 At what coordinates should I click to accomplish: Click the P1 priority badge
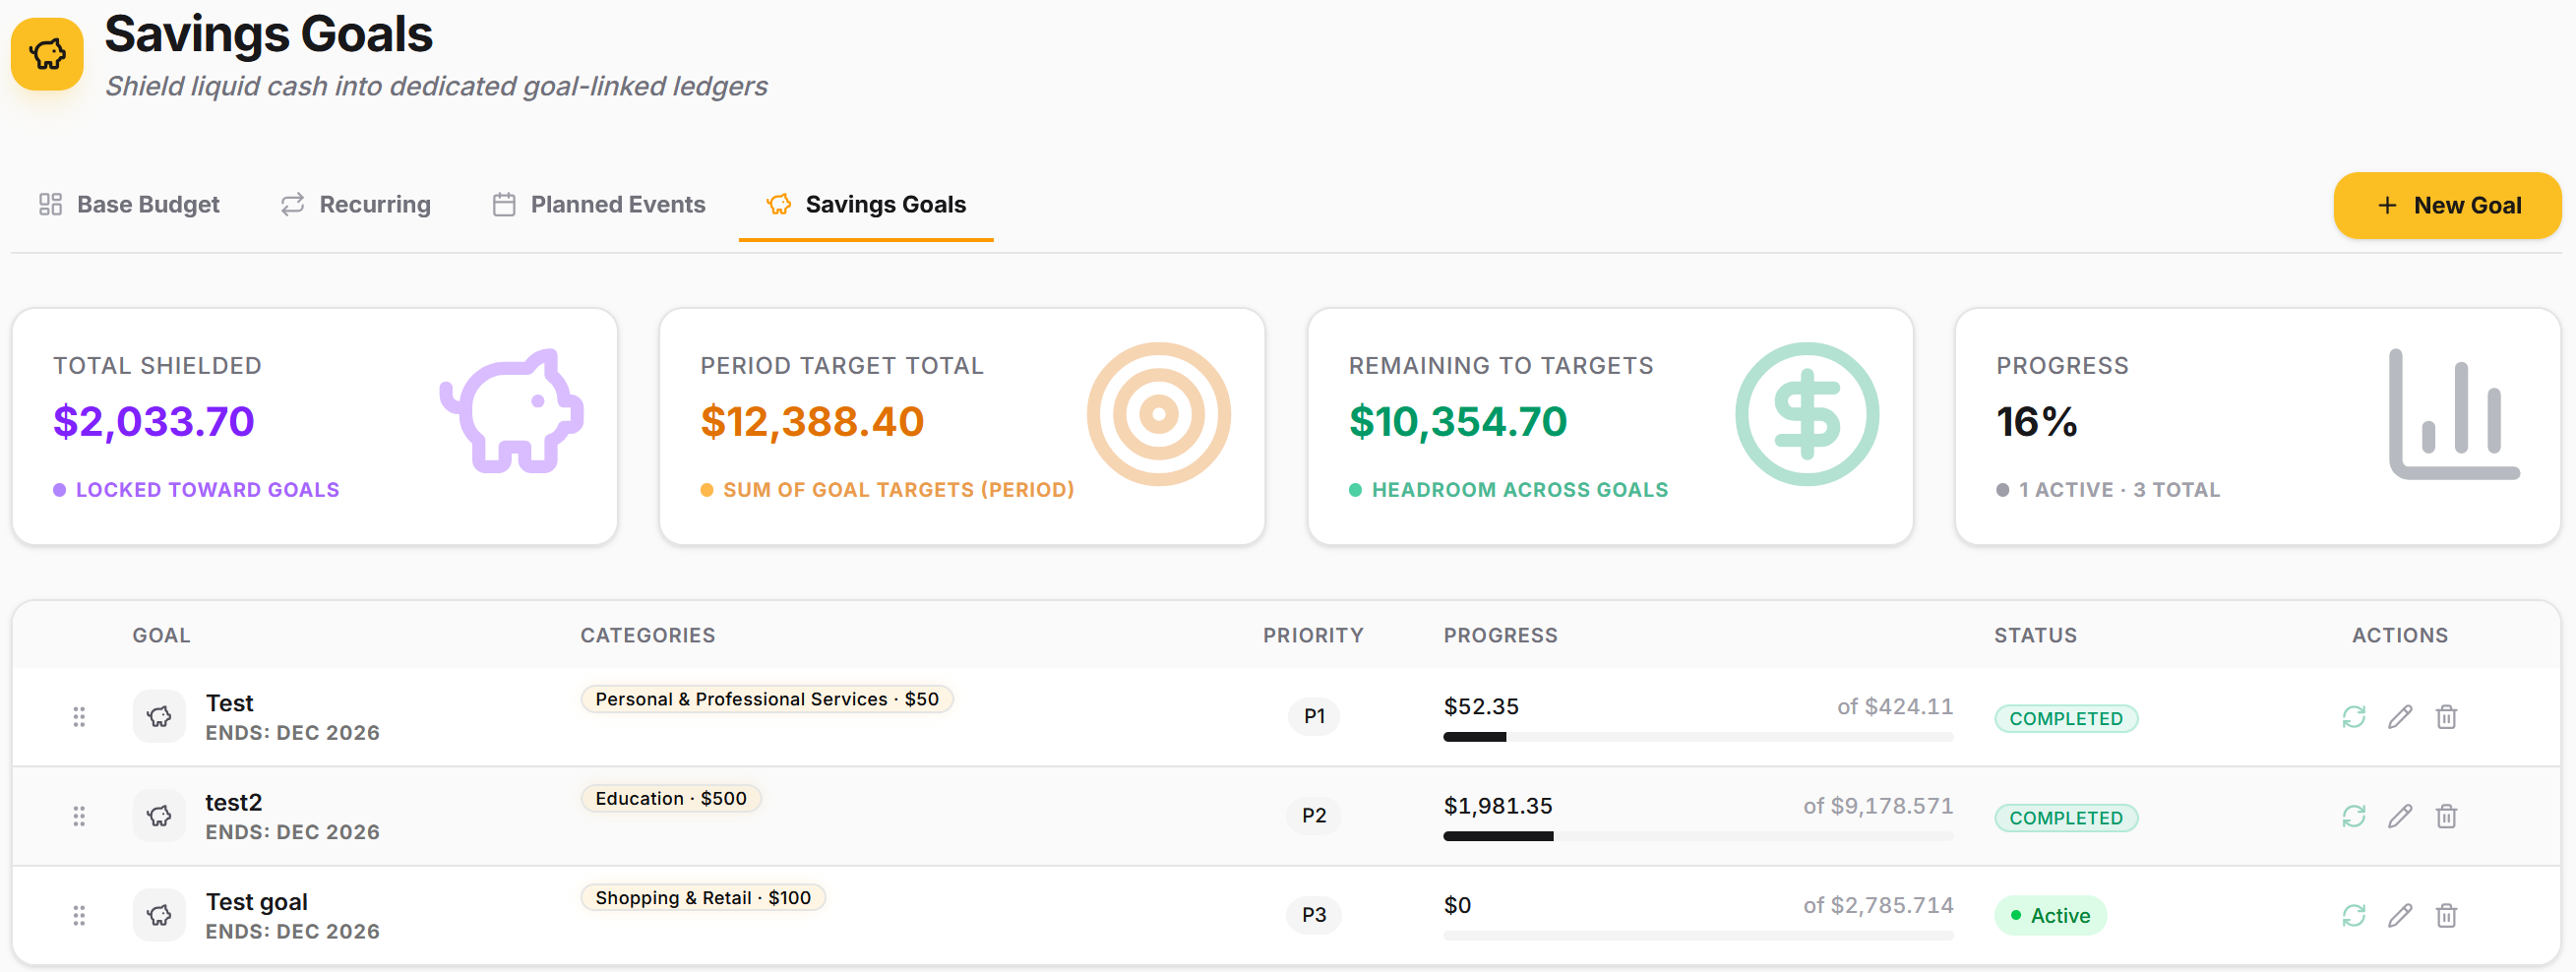point(1314,716)
